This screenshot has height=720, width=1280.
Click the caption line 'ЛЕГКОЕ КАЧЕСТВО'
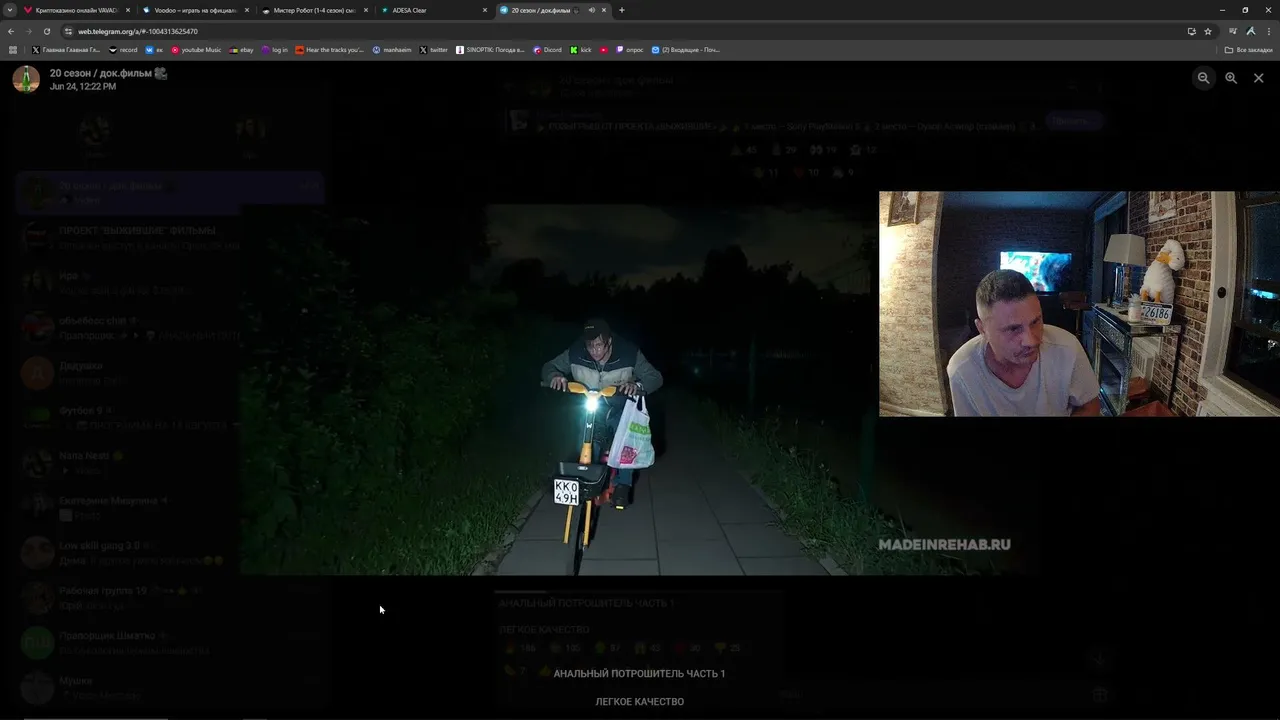[x=640, y=702]
